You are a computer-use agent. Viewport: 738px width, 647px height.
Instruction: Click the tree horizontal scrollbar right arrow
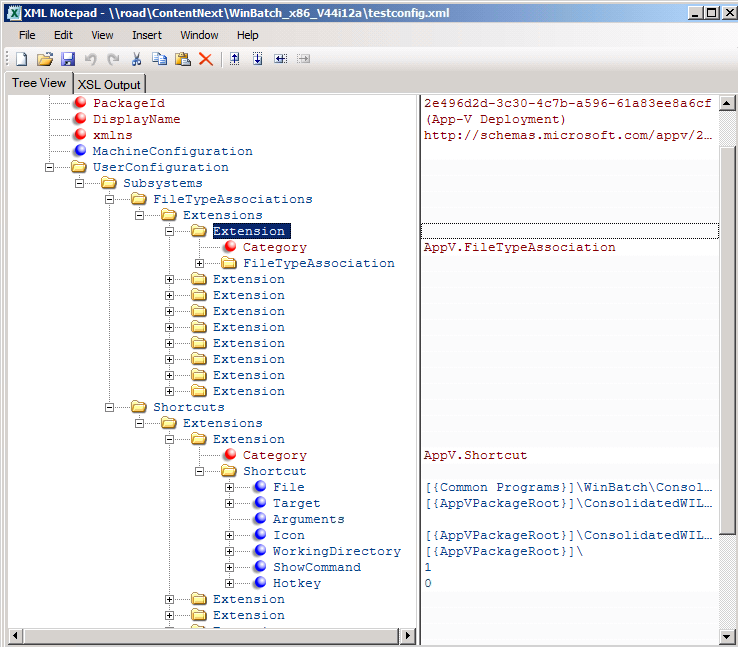click(x=408, y=636)
